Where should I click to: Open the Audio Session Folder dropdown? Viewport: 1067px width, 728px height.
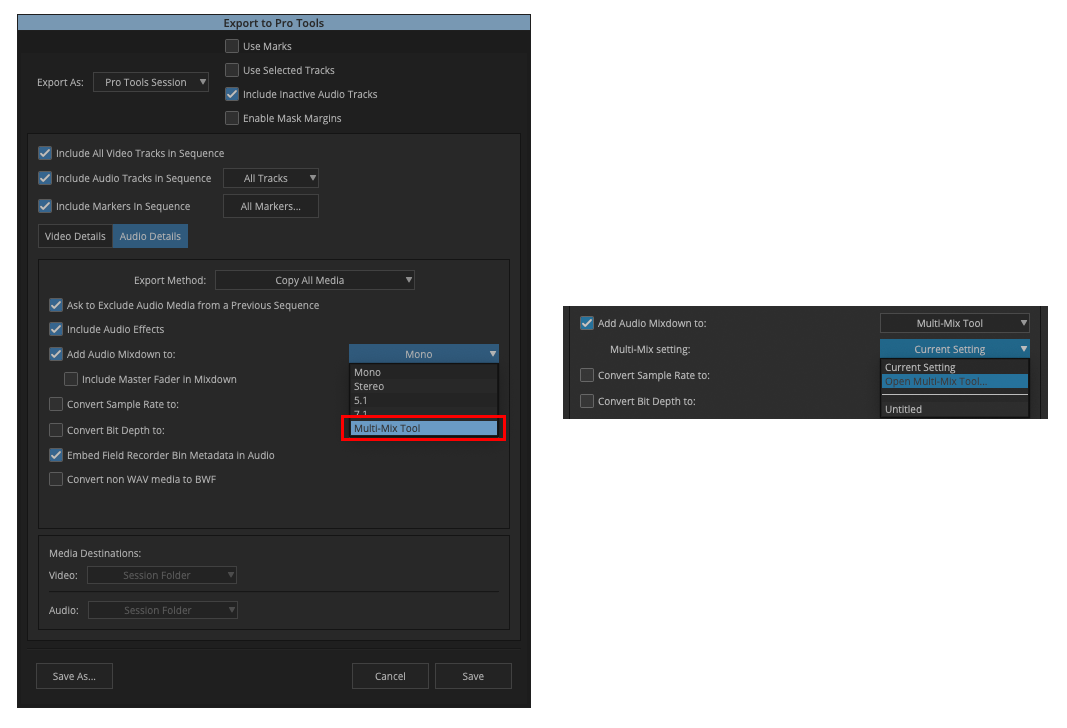[x=163, y=610]
